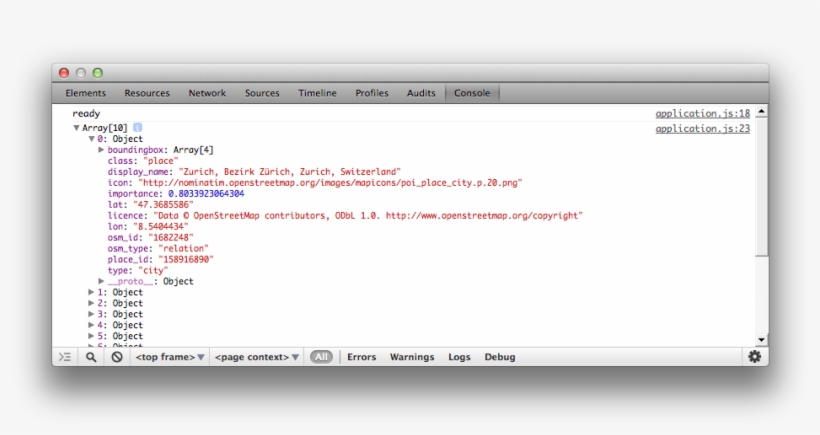820x435 pixels.
Task: Open the application.js:18 source link
Action: click(702, 114)
